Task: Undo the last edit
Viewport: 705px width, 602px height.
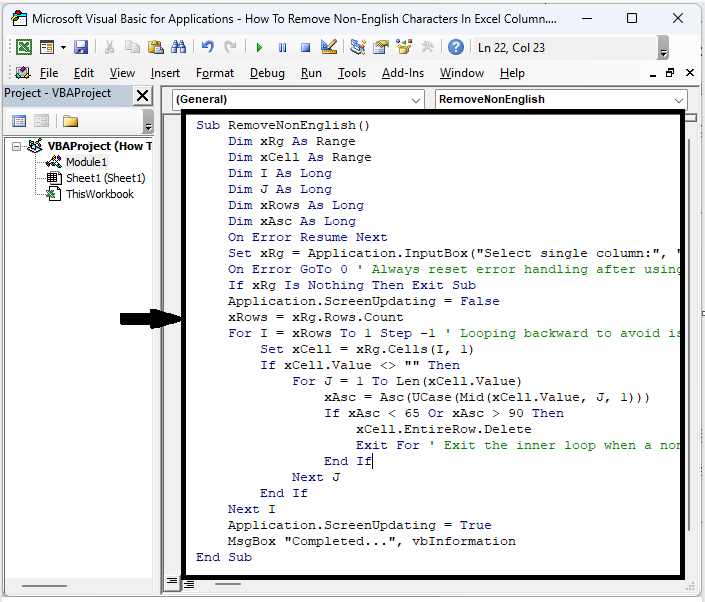Action: (207, 47)
